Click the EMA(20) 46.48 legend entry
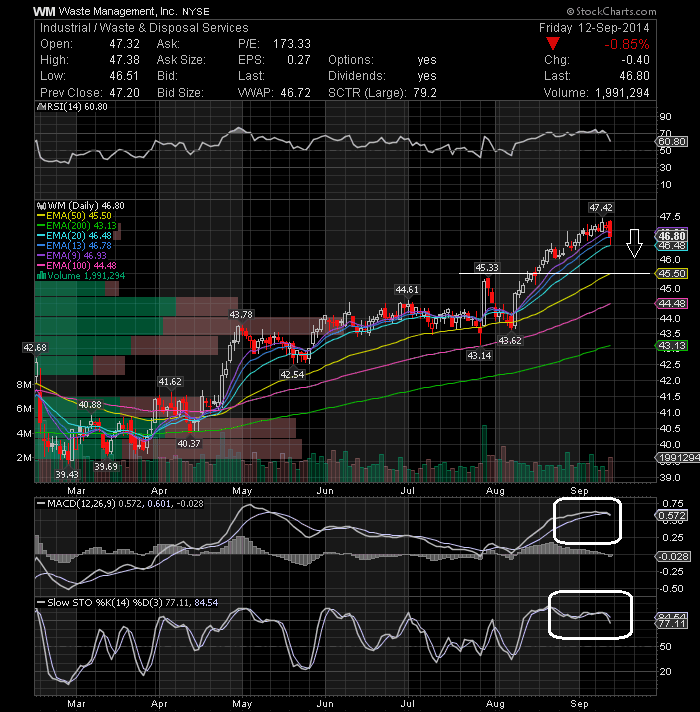 [x=74, y=236]
